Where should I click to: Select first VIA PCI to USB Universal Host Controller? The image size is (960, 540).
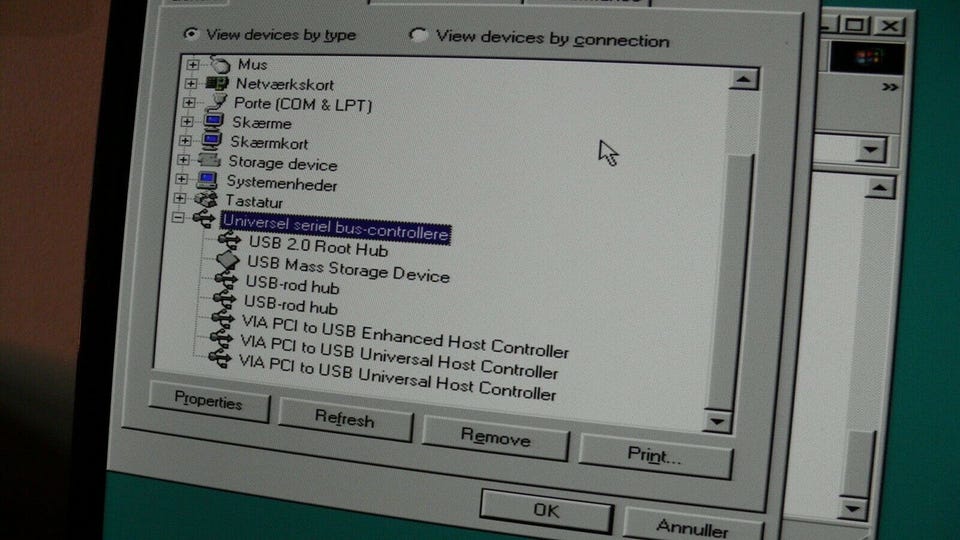399,357
